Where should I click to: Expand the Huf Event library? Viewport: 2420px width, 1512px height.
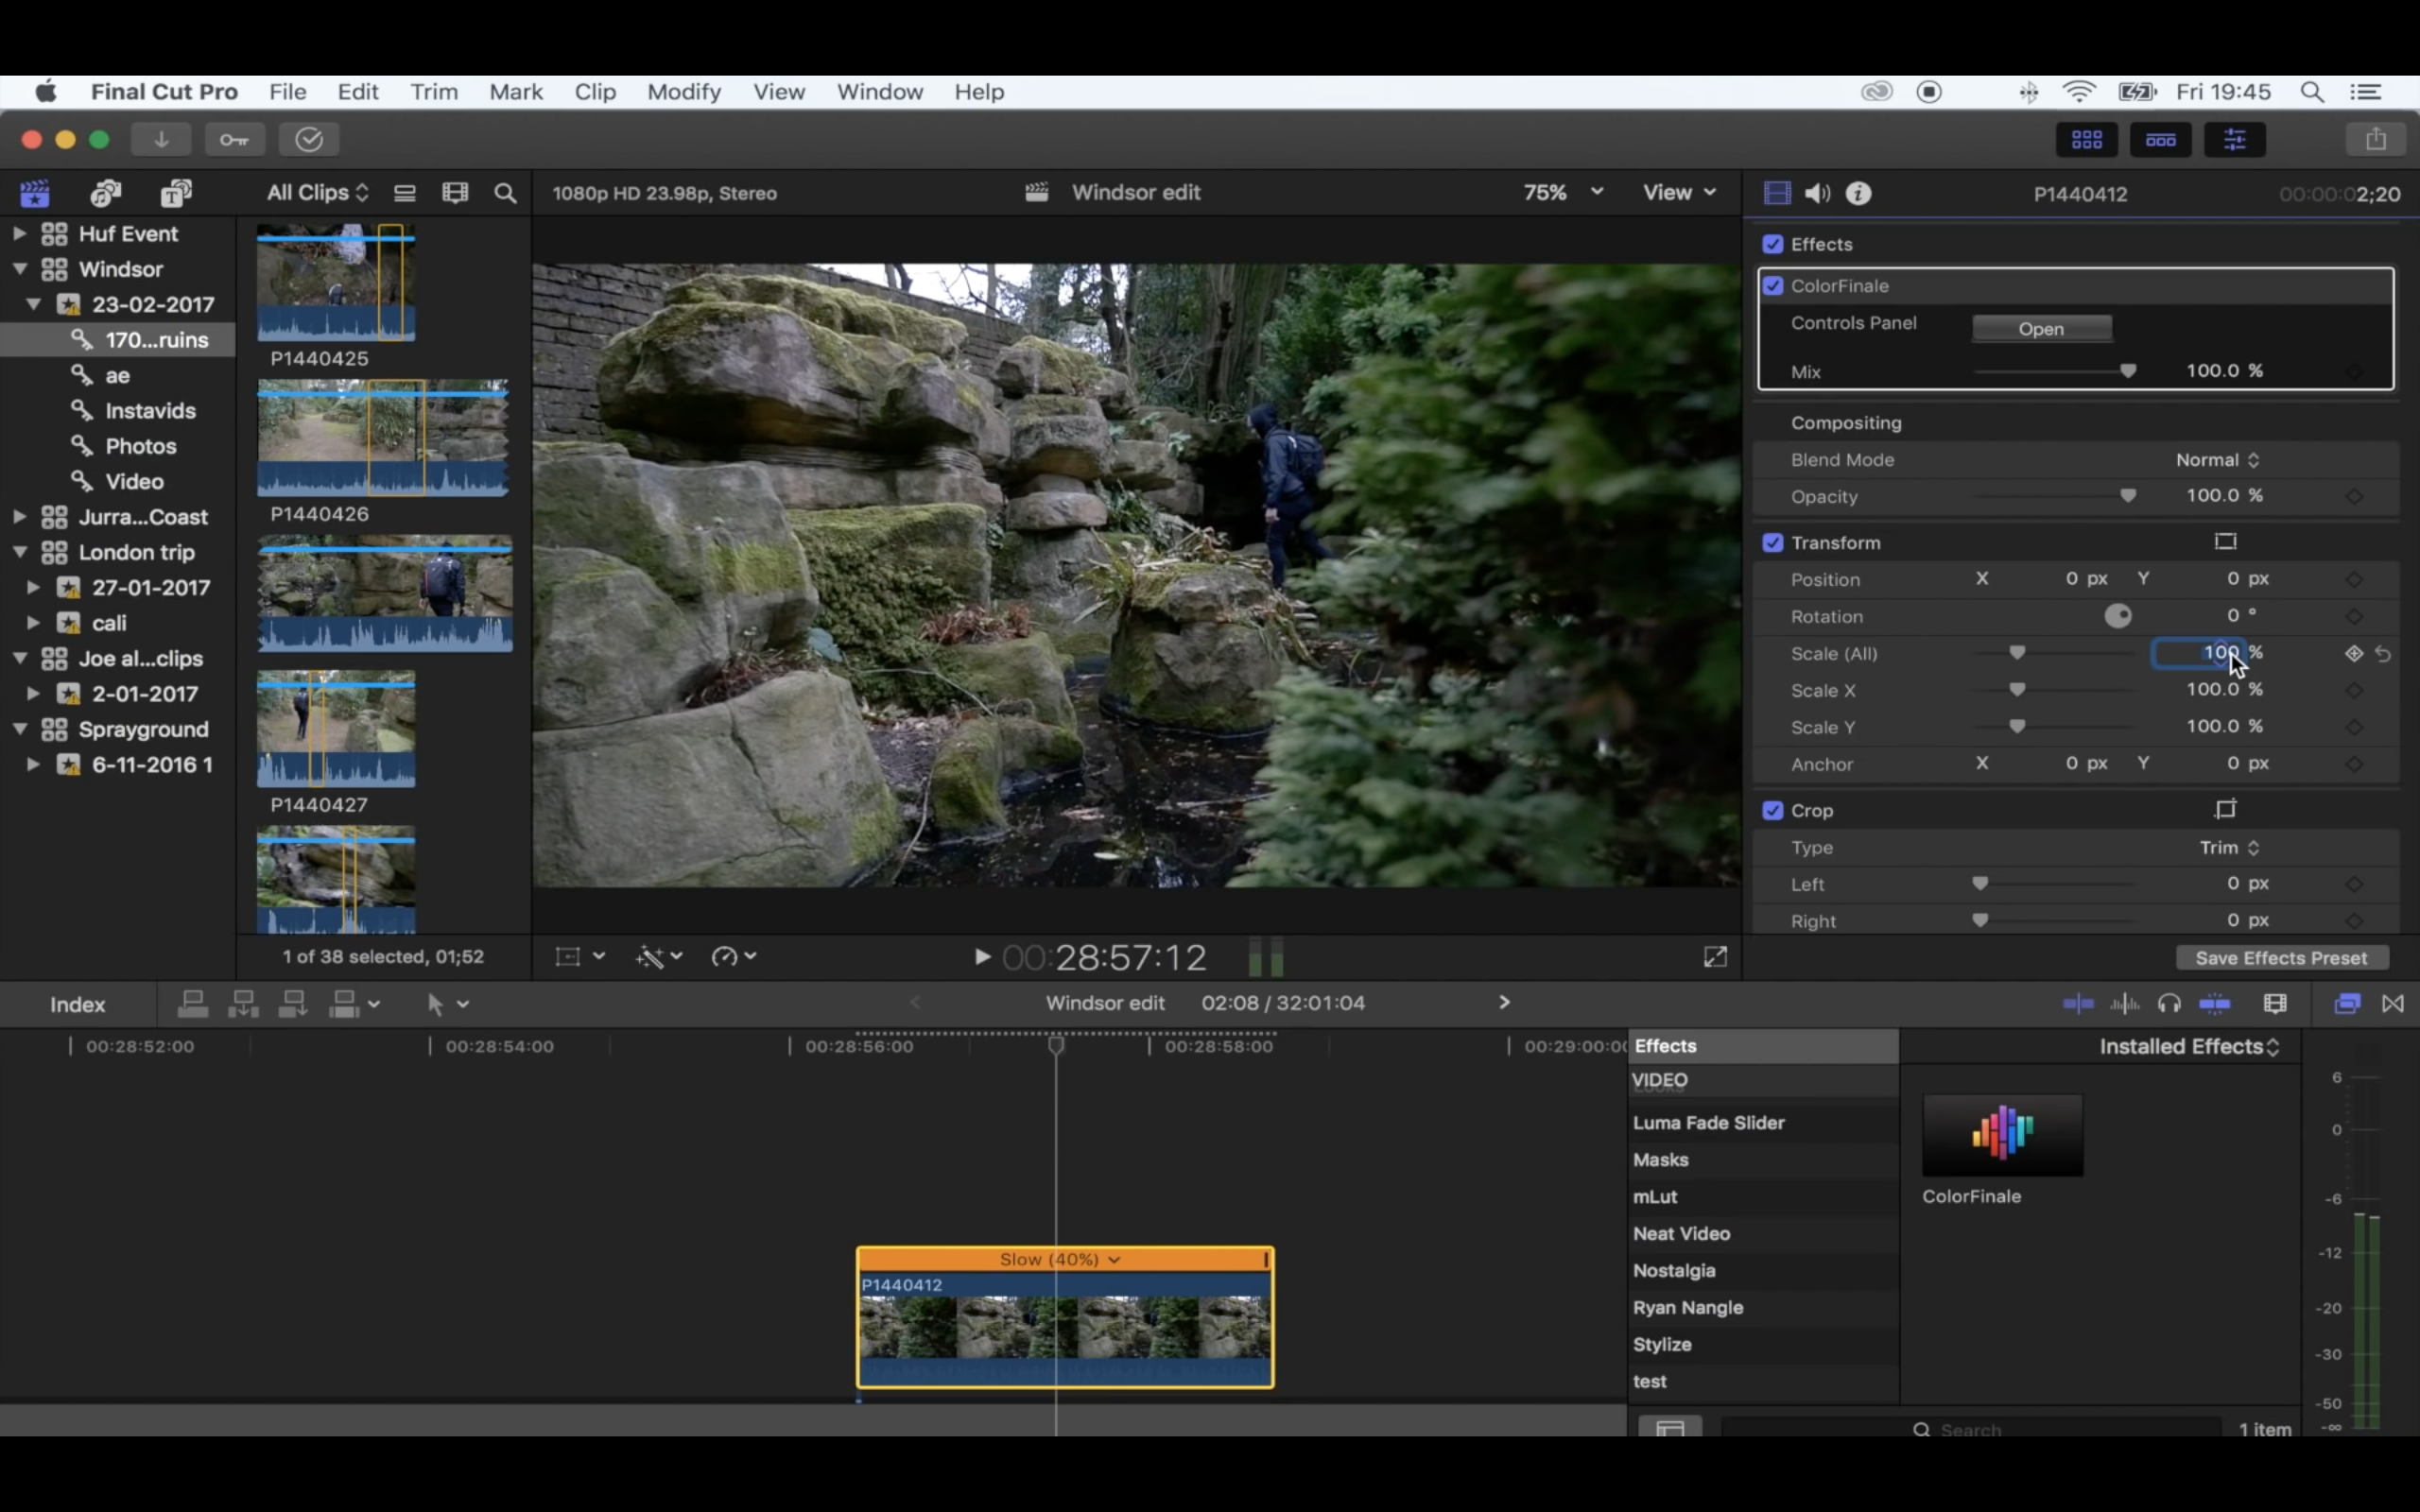(19, 234)
